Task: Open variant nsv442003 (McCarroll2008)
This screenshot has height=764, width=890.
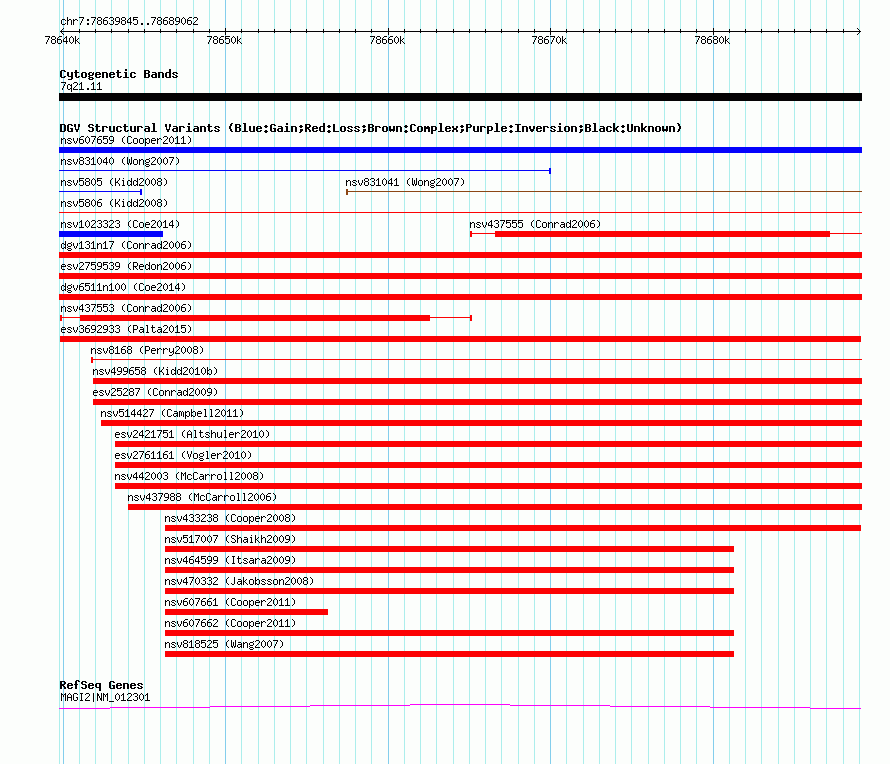Action: pos(189,476)
